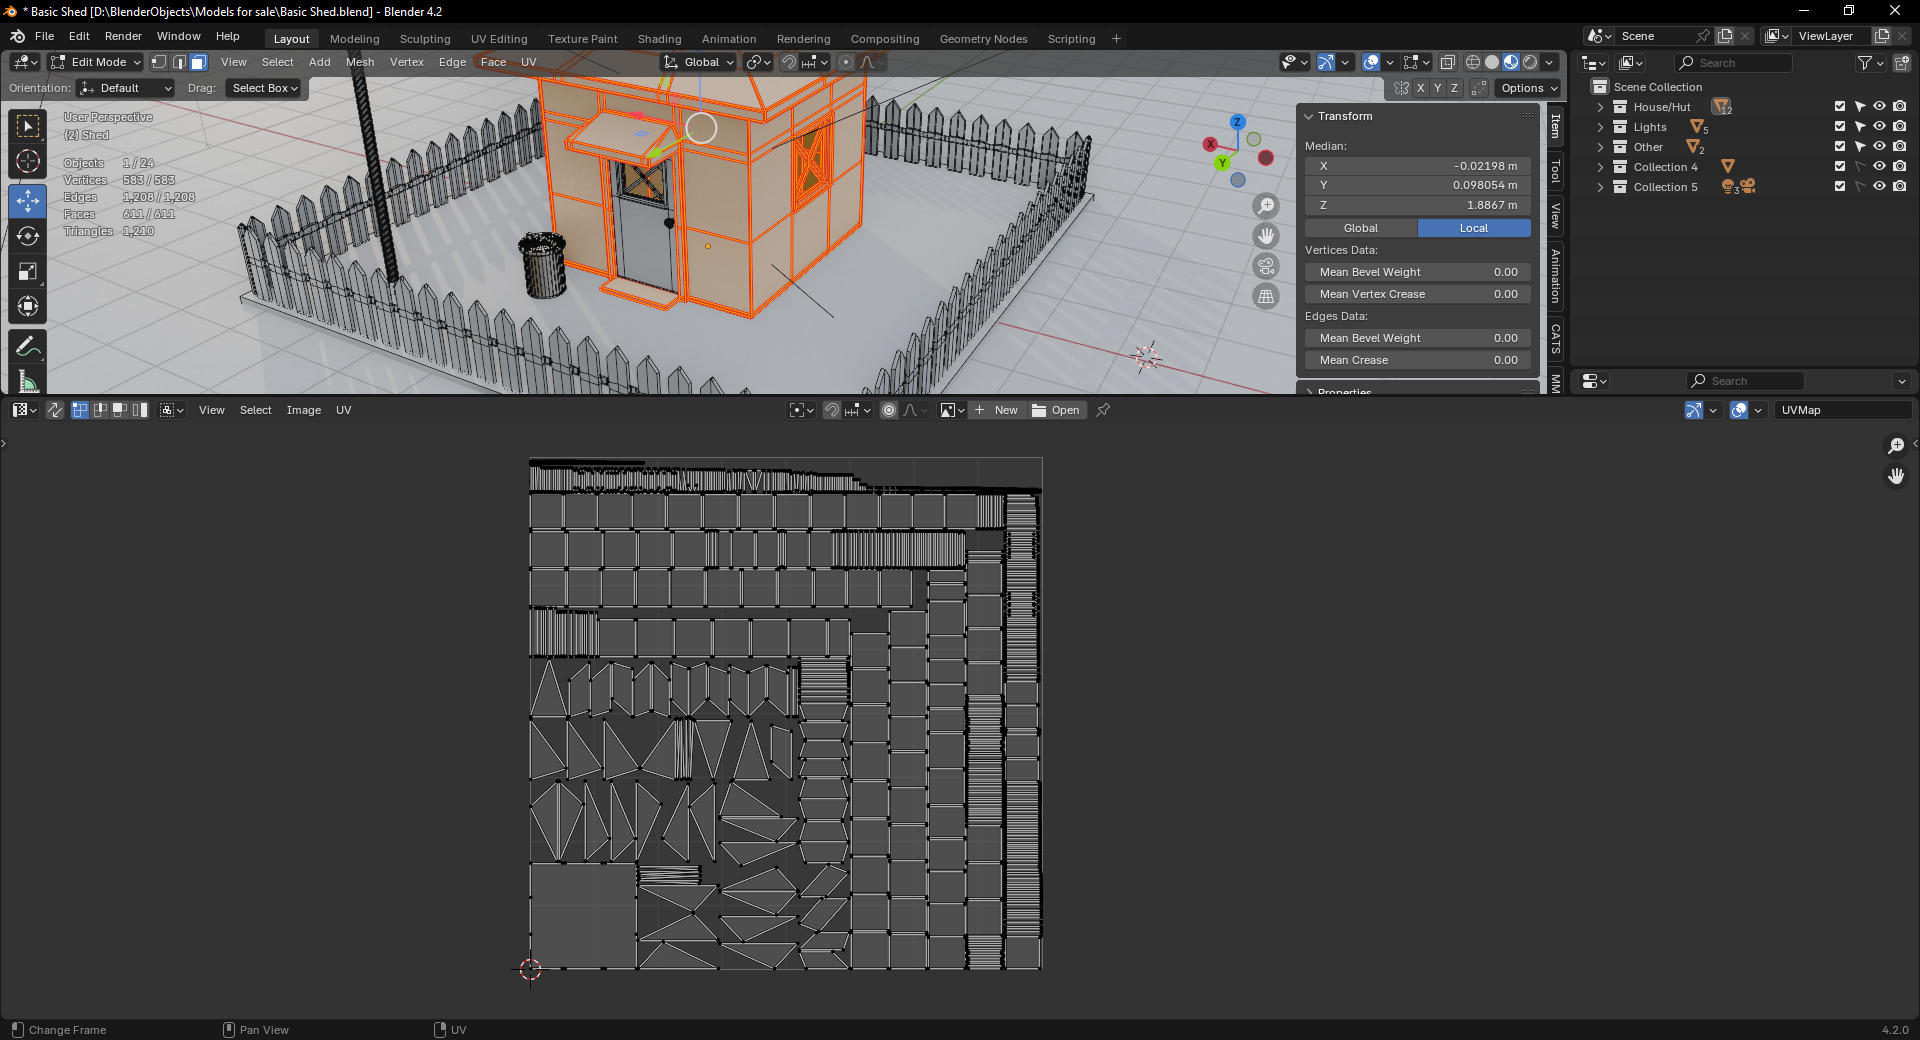Open the outliner filter dropdown
The image size is (1920, 1040).
tap(1870, 63)
